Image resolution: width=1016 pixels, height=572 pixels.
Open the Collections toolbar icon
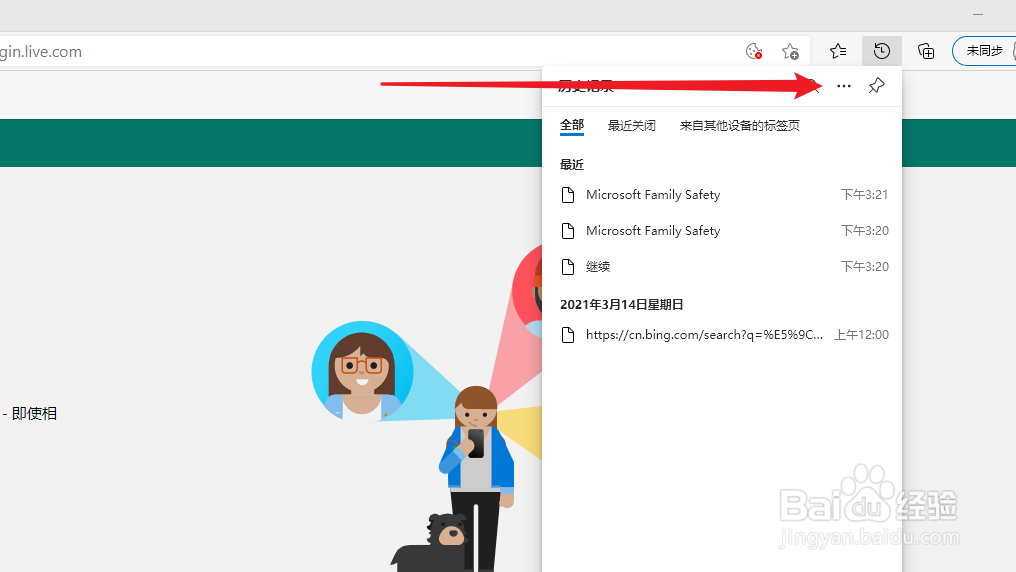click(x=926, y=51)
